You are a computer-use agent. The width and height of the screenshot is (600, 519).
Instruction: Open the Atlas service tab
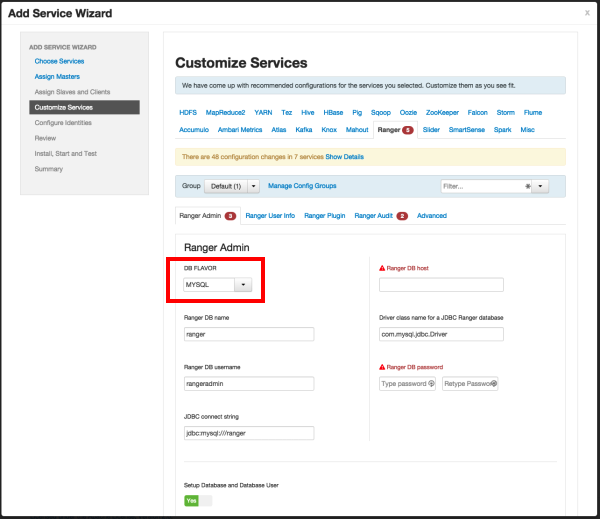pos(279,130)
